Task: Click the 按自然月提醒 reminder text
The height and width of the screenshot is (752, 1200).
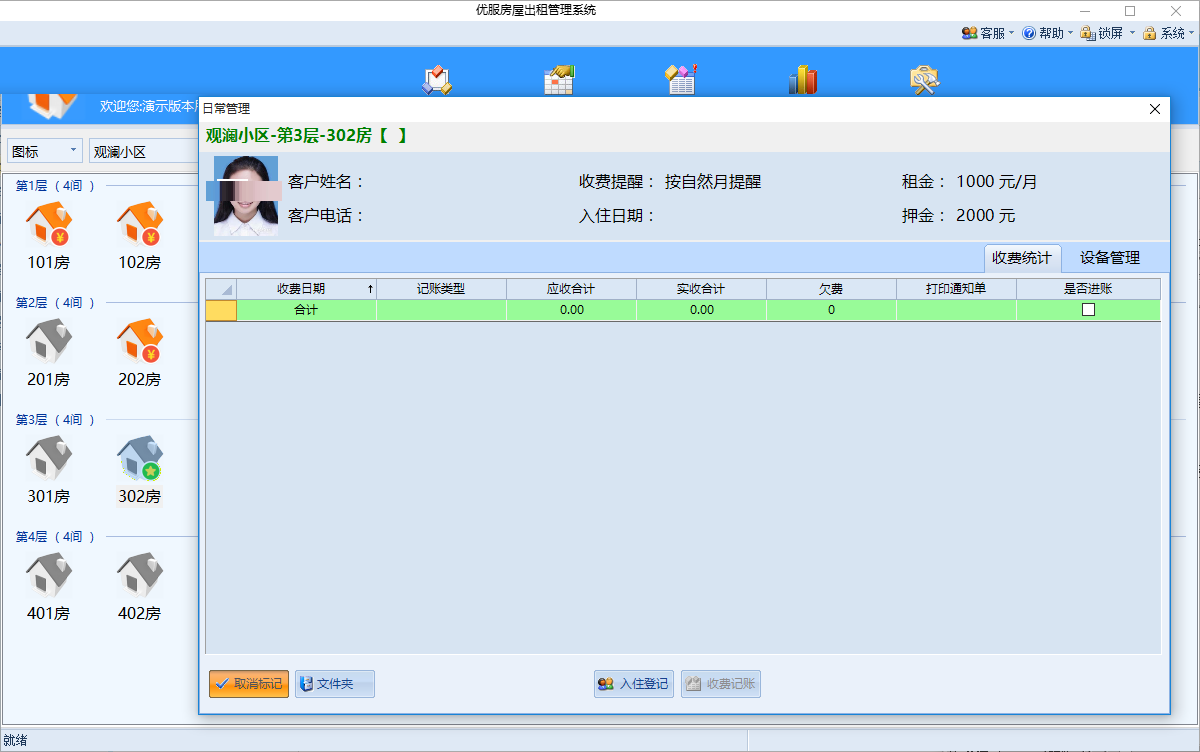Action: point(713,182)
